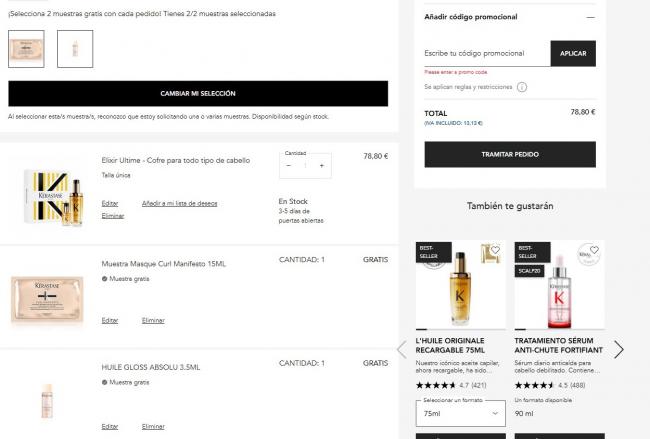Image resolution: width=650 pixels, height=439 pixels.
Task: Open Elixir Ultime - Cofre product title
Action: [176, 160]
